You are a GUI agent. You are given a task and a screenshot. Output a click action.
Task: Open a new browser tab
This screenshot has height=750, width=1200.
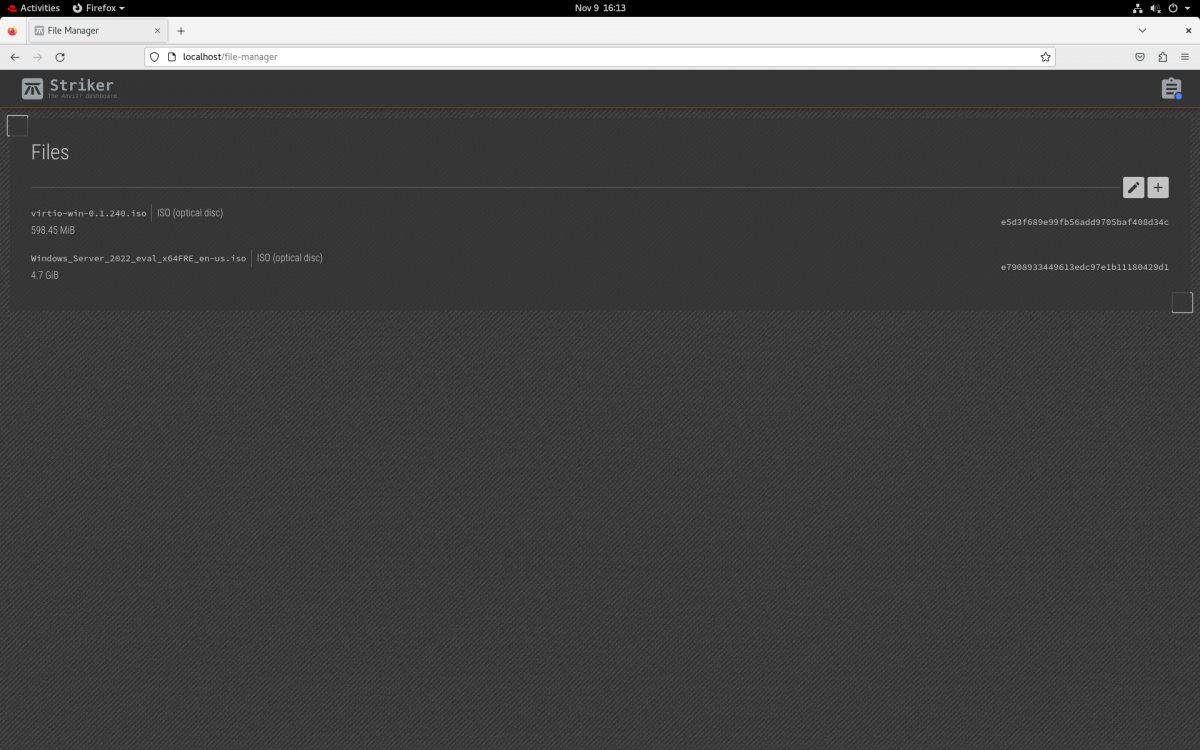[x=181, y=31]
